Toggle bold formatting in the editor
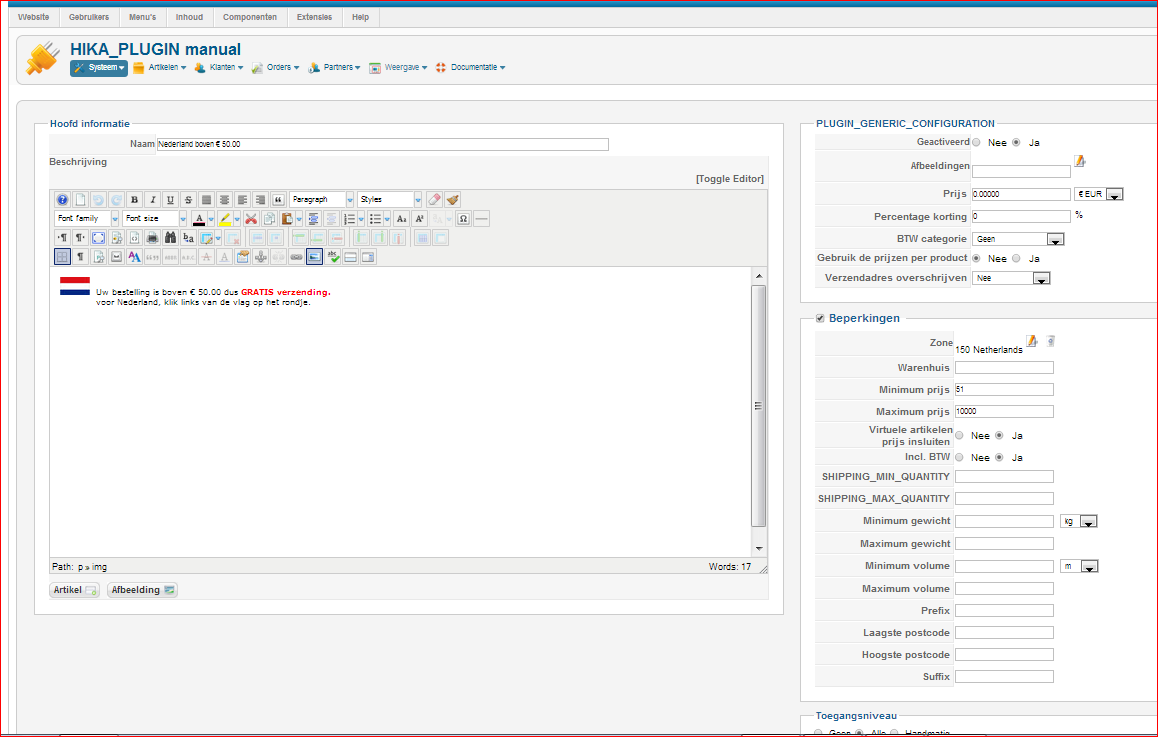The width and height of the screenshot is (1158, 737). point(134,200)
